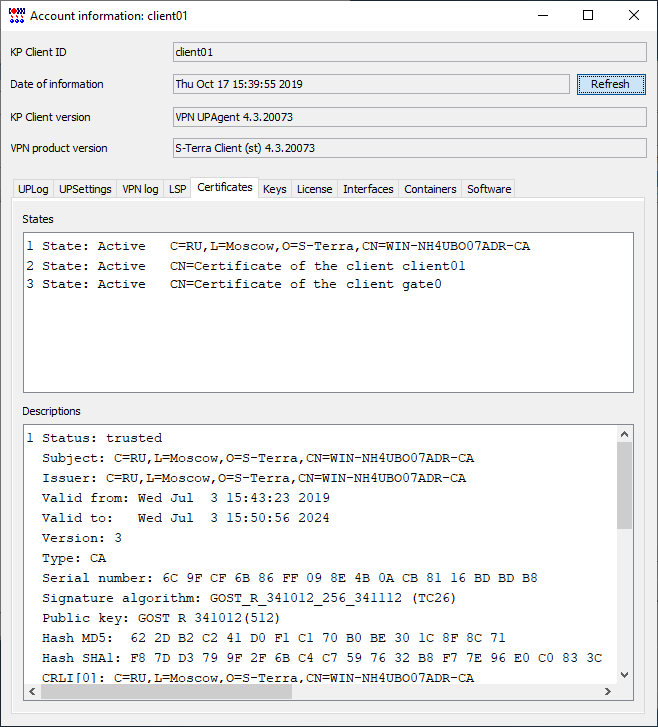Open the Containers tab
Screen dimensions: 658x727
coord(430,189)
